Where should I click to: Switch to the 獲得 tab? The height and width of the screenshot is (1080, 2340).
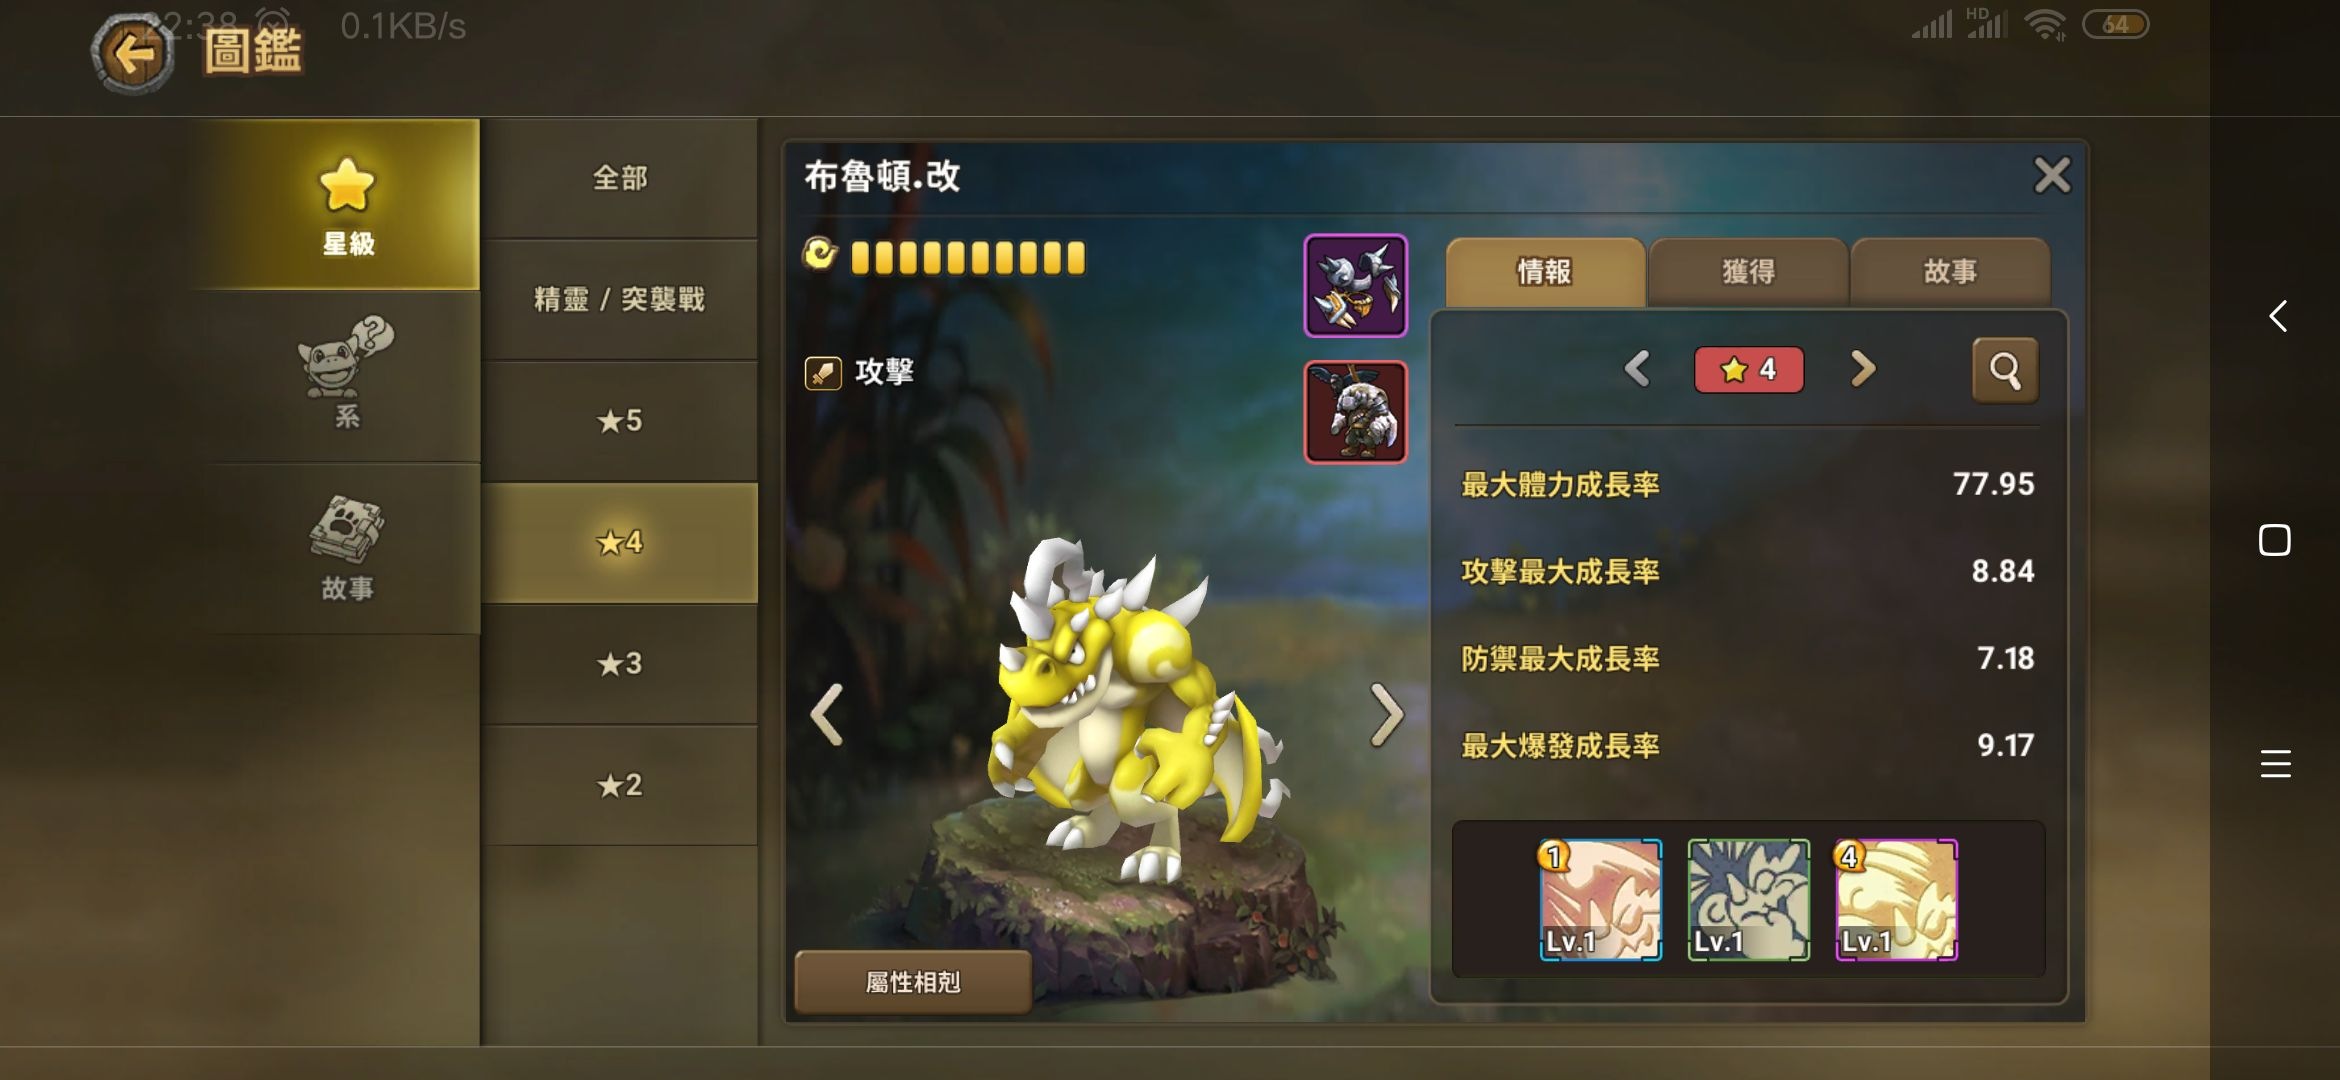click(x=1748, y=271)
